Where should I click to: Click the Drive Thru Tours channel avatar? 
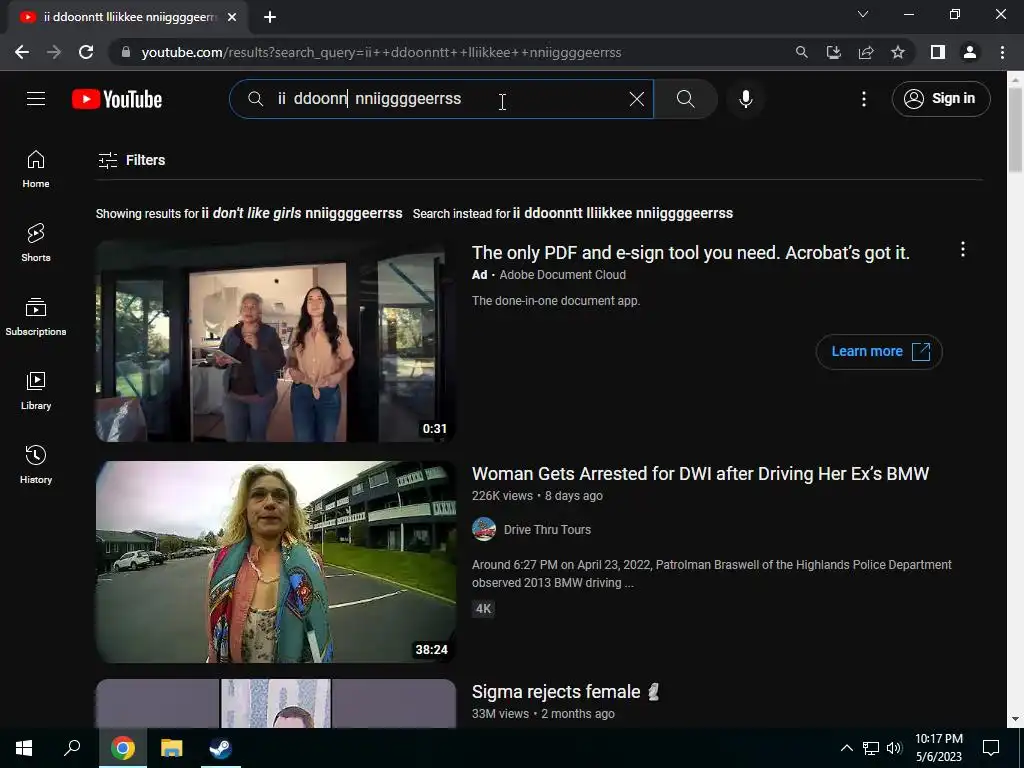(484, 530)
